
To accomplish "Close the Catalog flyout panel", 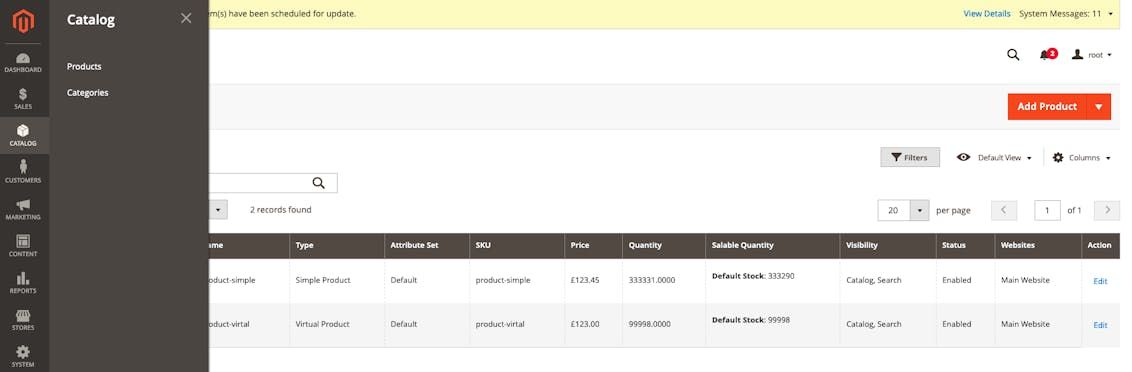I will coord(186,18).
